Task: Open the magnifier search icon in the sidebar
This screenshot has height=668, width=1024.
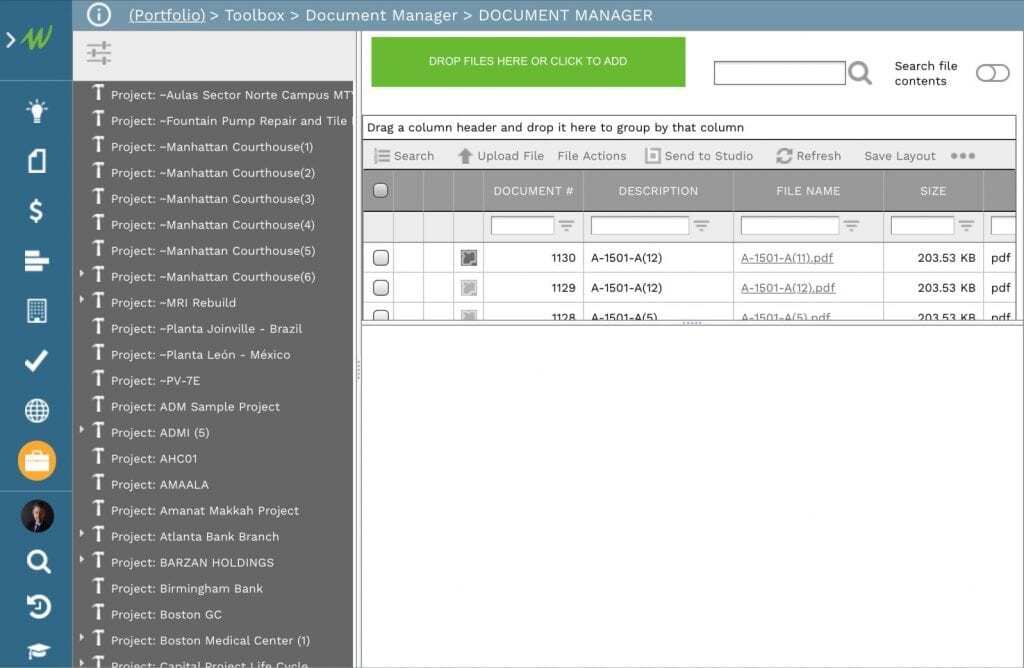Action: 39,562
